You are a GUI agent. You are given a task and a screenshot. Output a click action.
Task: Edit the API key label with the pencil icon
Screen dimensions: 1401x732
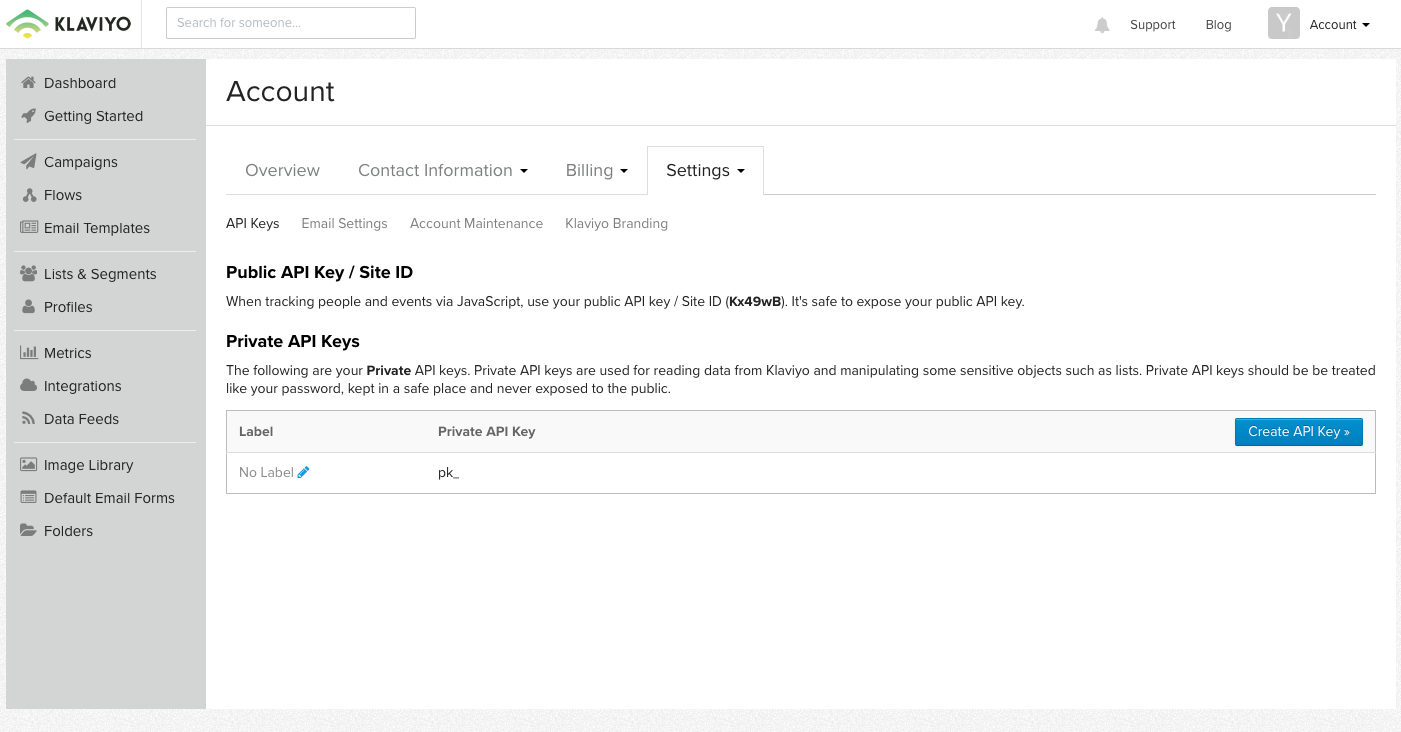point(303,472)
